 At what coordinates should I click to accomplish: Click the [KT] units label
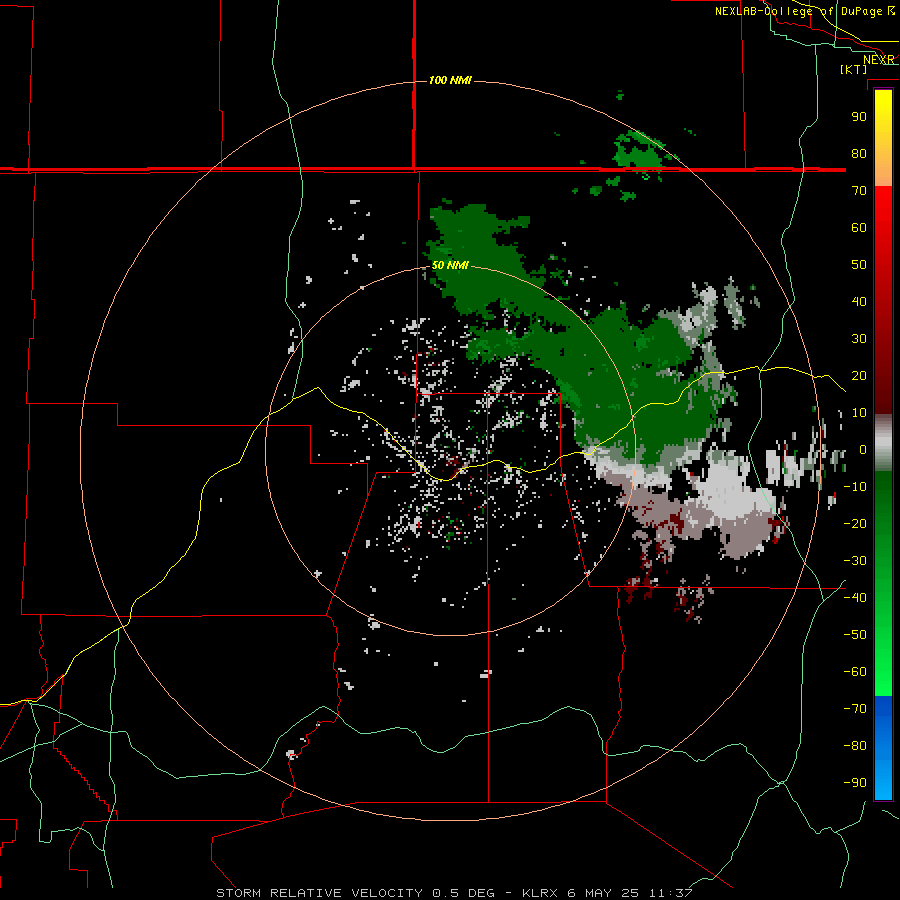pos(854,69)
